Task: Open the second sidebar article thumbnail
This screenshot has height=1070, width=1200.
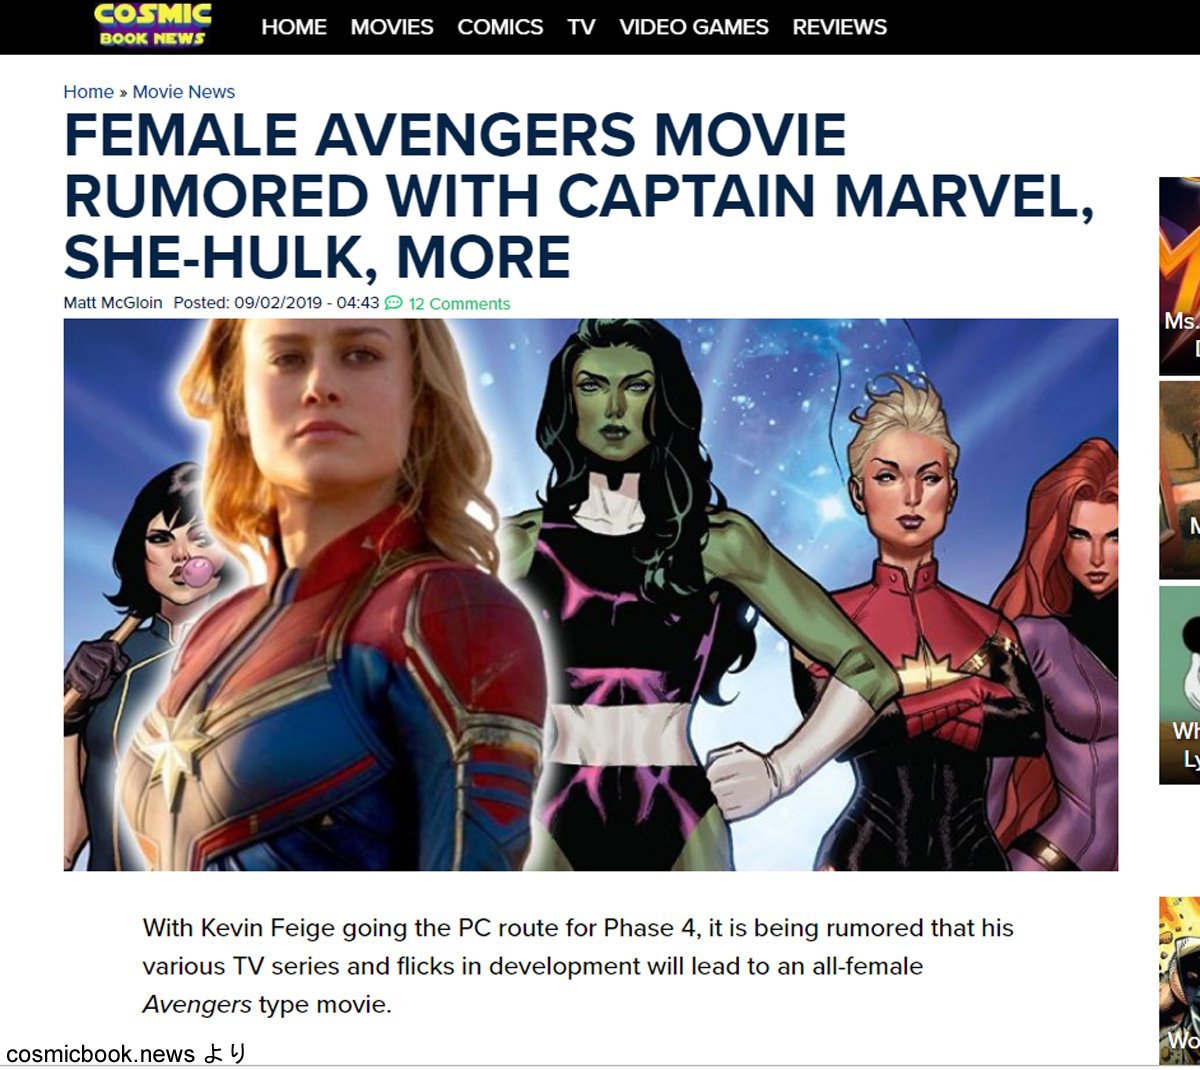Action: tap(1180, 480)
